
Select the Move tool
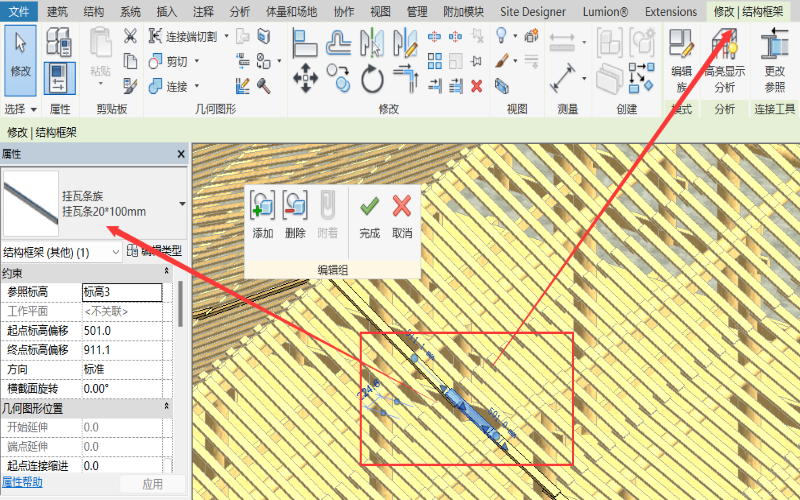305,78
